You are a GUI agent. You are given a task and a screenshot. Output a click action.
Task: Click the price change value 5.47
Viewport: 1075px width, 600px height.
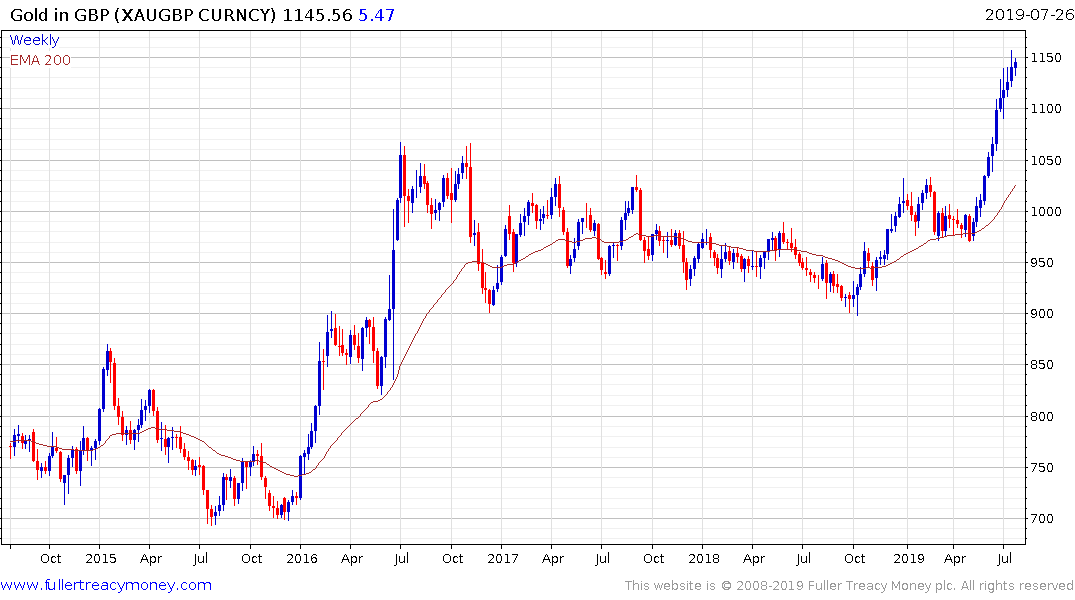point(376,14)
